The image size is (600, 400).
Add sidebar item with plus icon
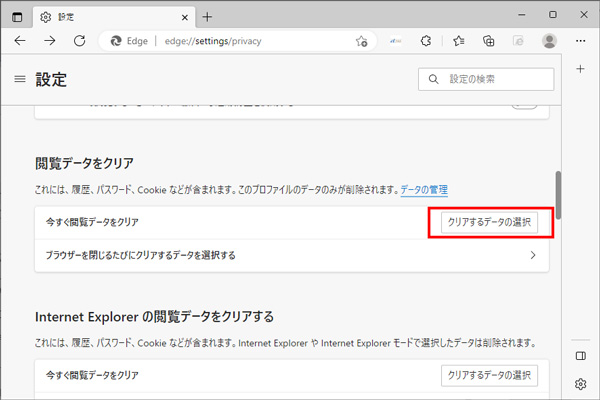pyautogui.click(x=580, y=69)
